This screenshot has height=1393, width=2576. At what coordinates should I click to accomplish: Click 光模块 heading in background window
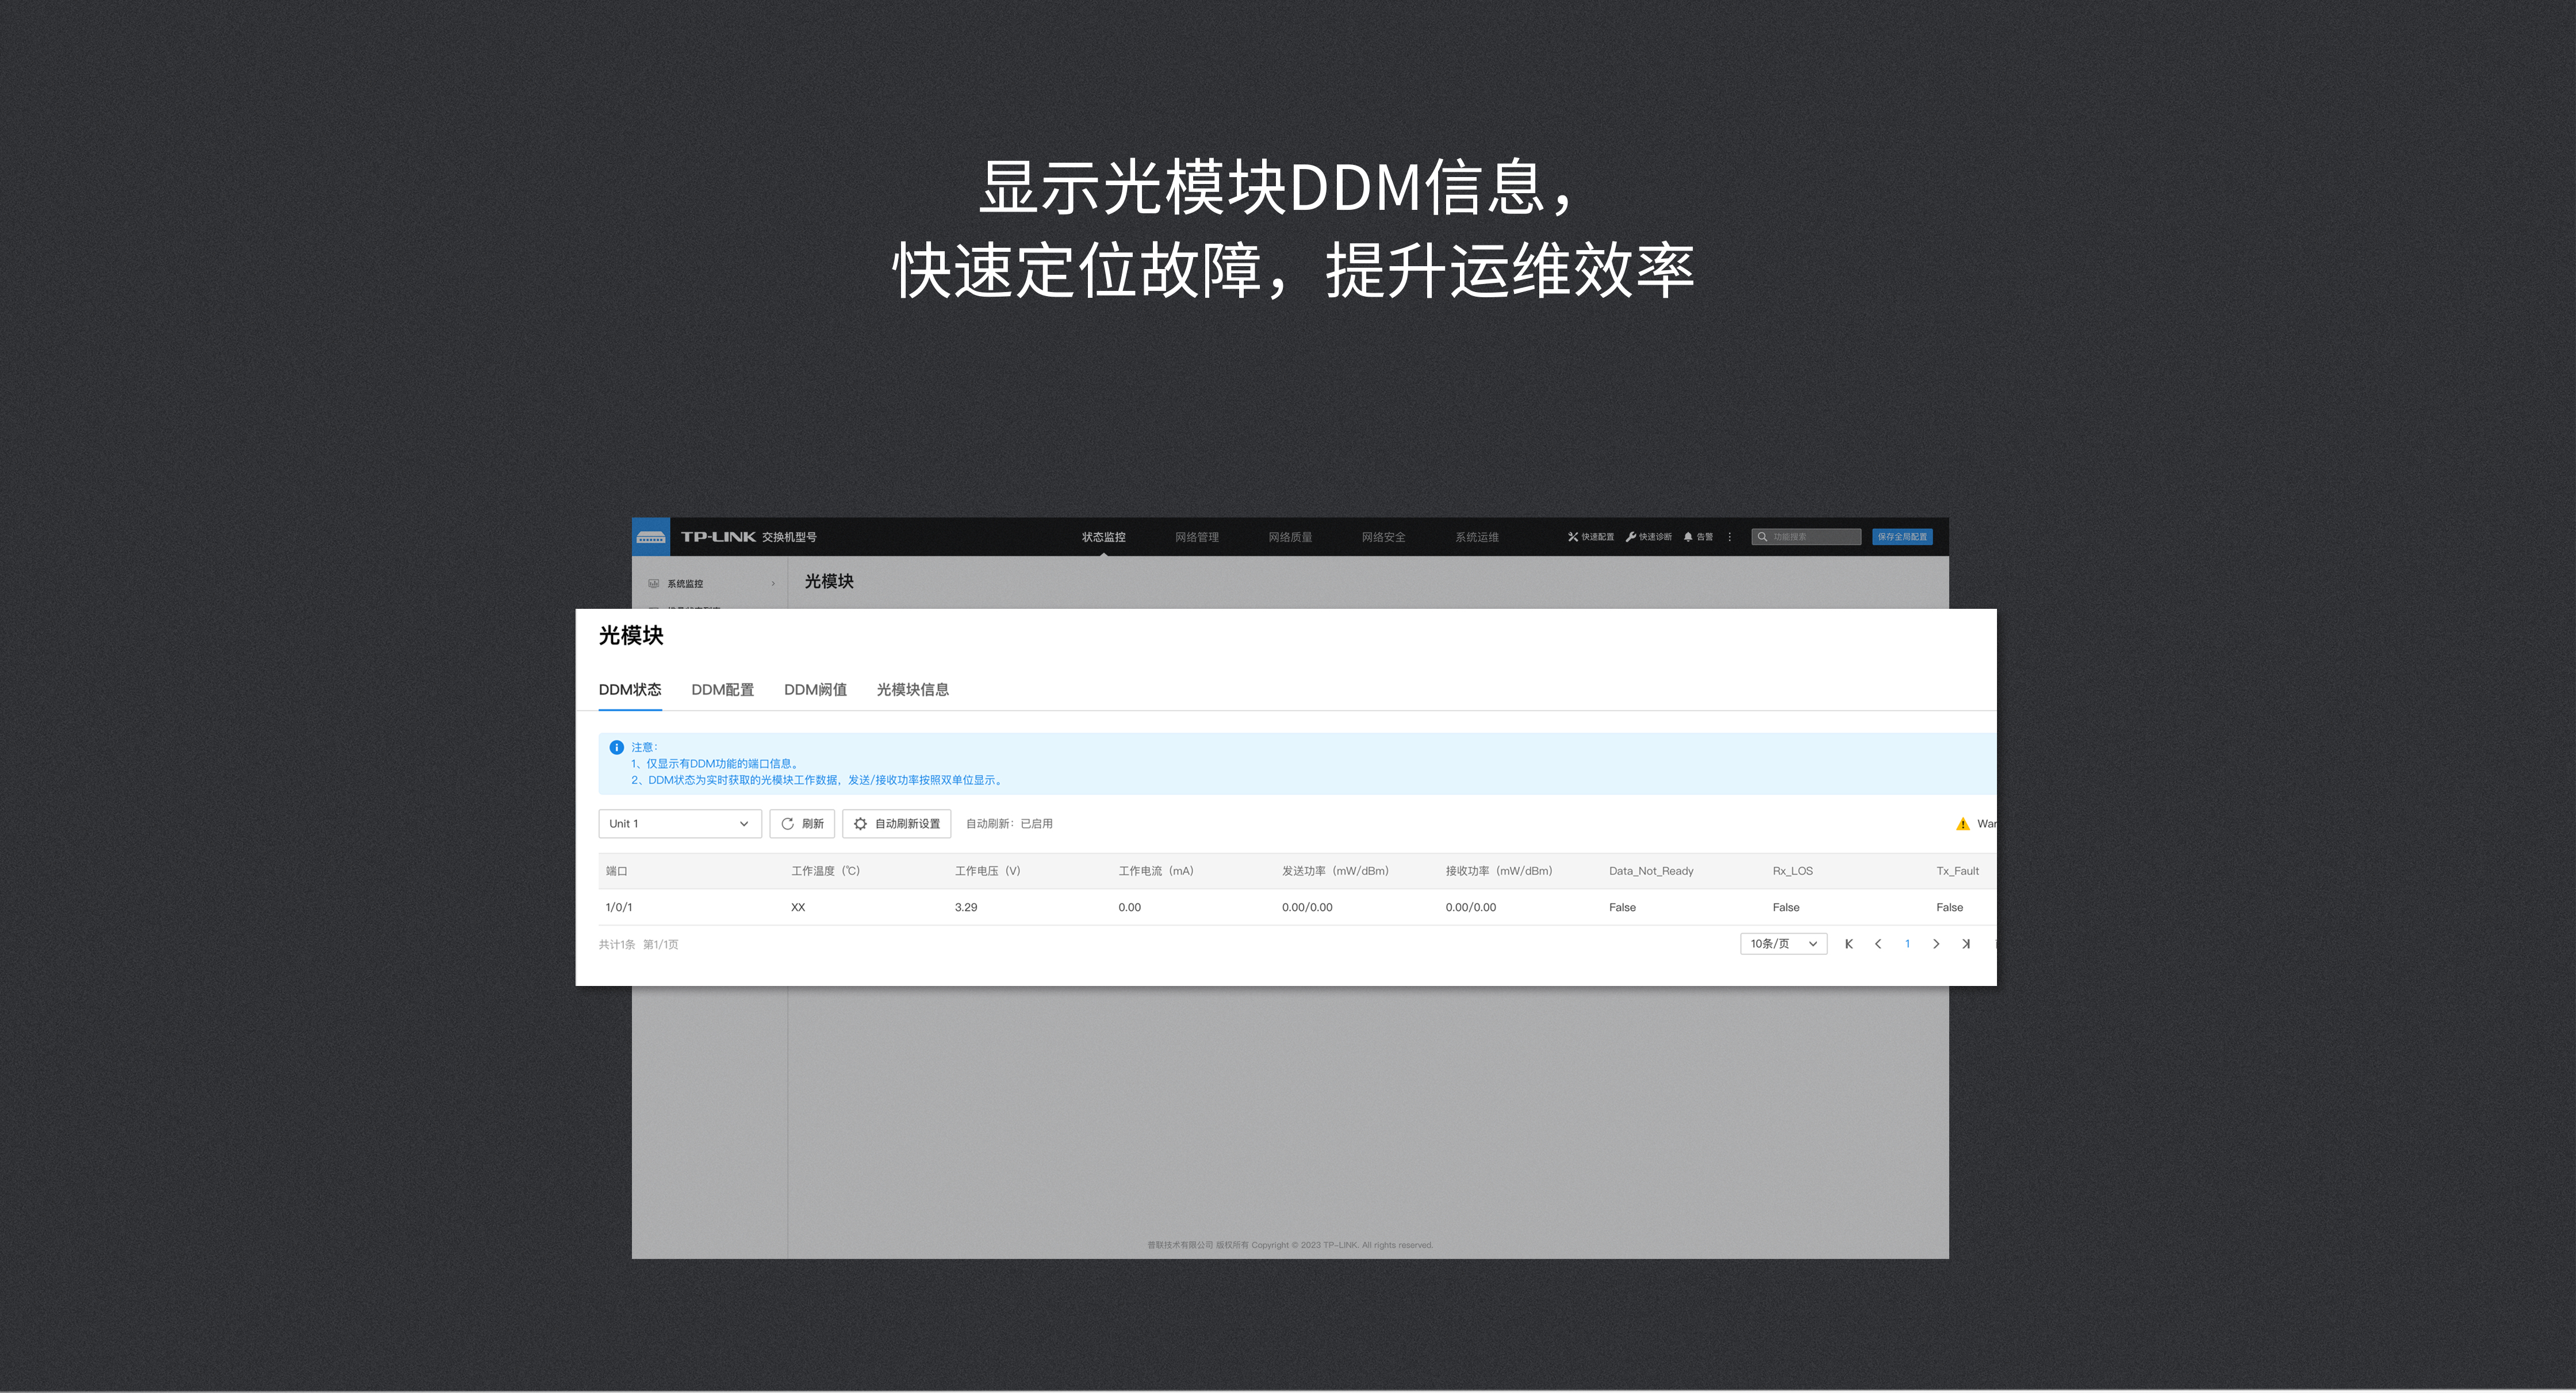tap(829, 582)
